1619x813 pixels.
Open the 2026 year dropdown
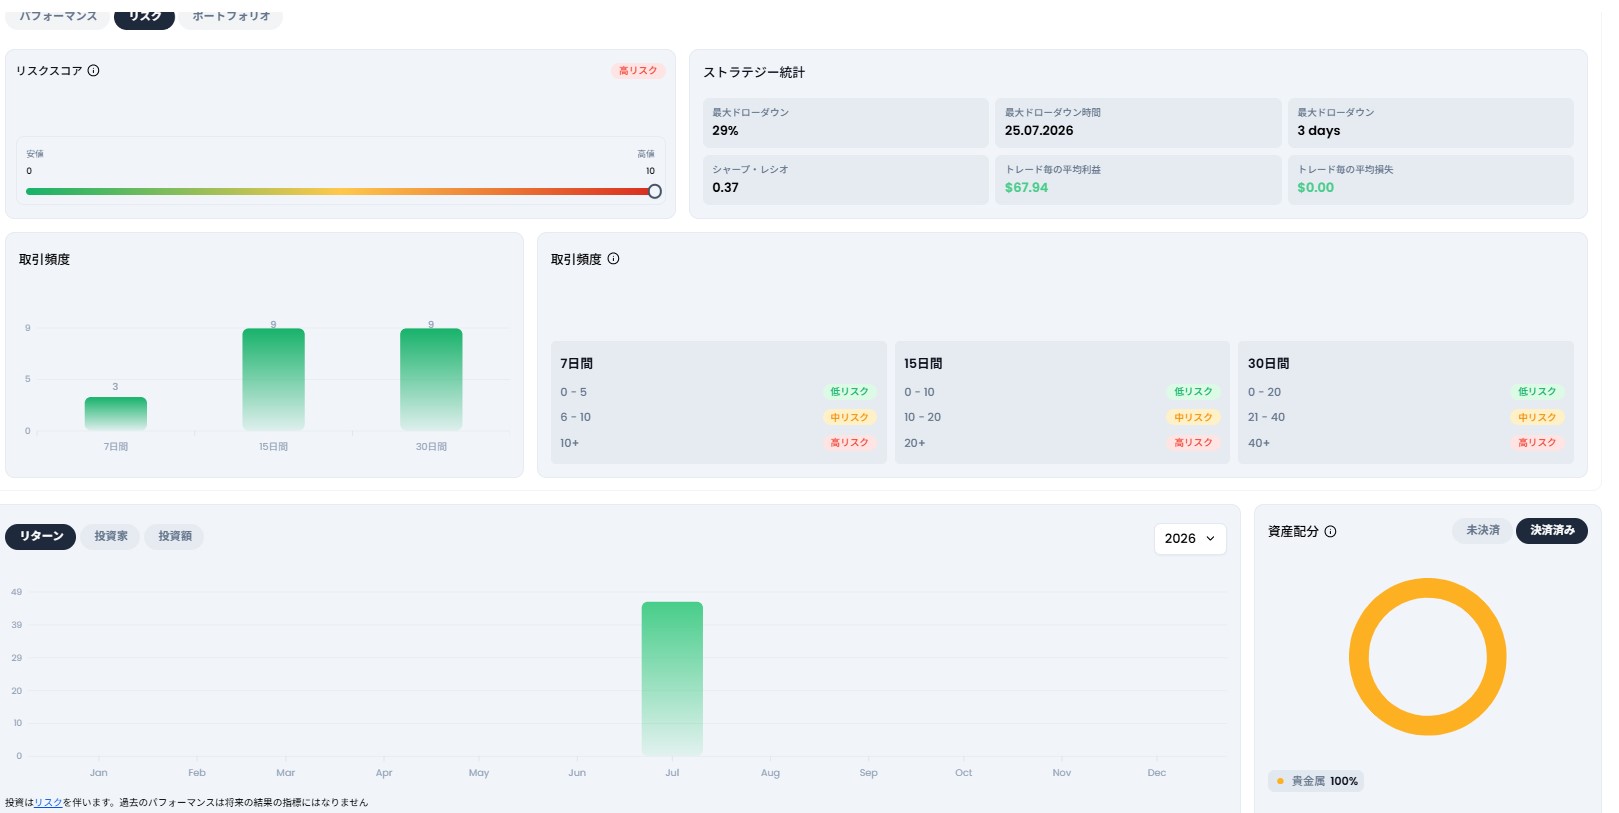click(1190, 538)
